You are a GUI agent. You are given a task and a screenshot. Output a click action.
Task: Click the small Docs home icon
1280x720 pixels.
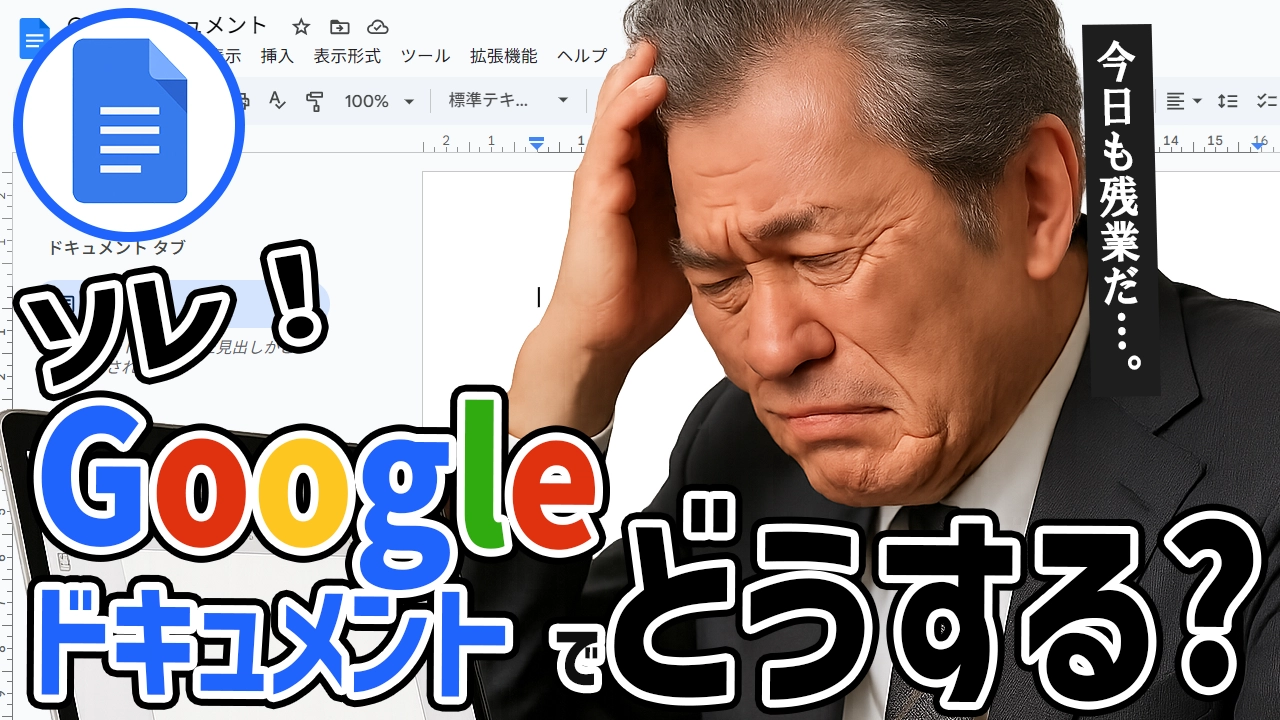point(32,40)
